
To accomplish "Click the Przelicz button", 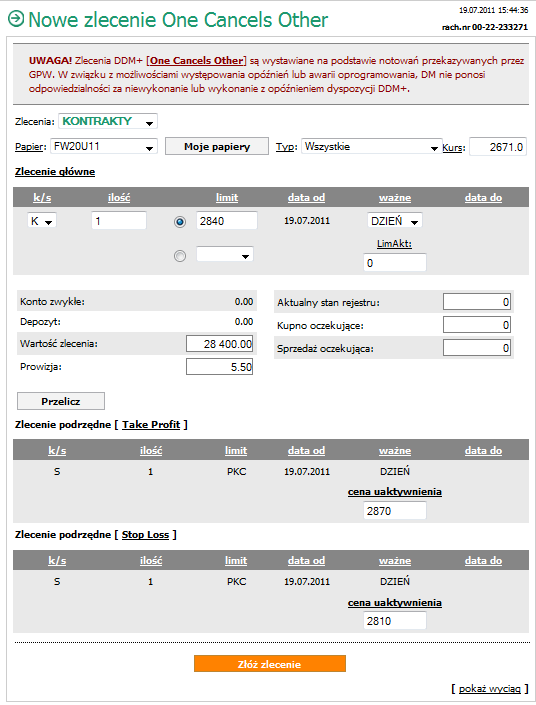I will pyautogui.click(x=61, y=401).
